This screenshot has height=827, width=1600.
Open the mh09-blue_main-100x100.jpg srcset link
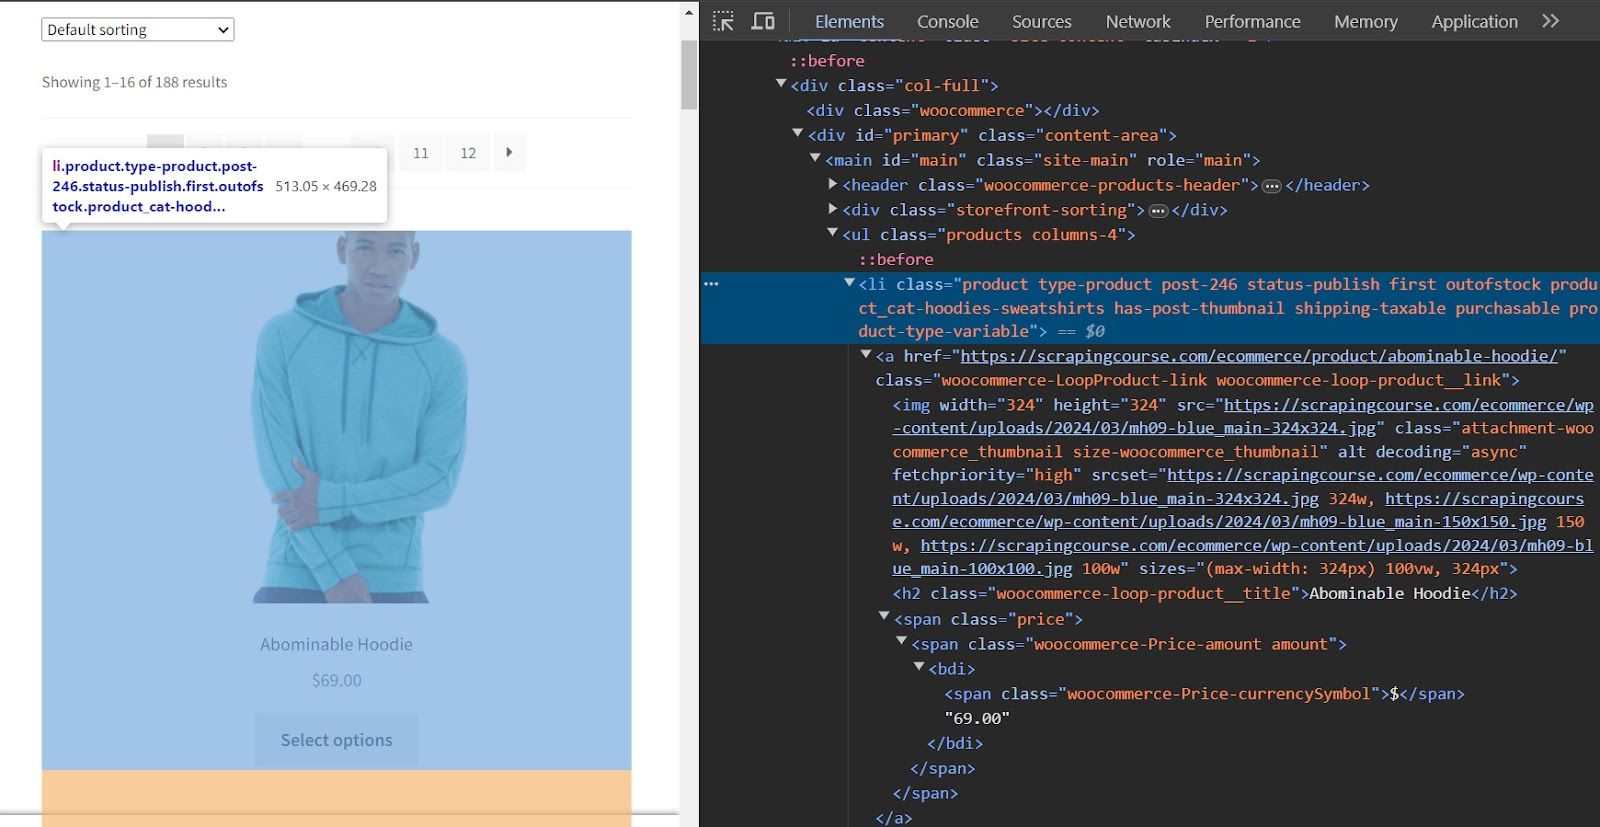1243,557
